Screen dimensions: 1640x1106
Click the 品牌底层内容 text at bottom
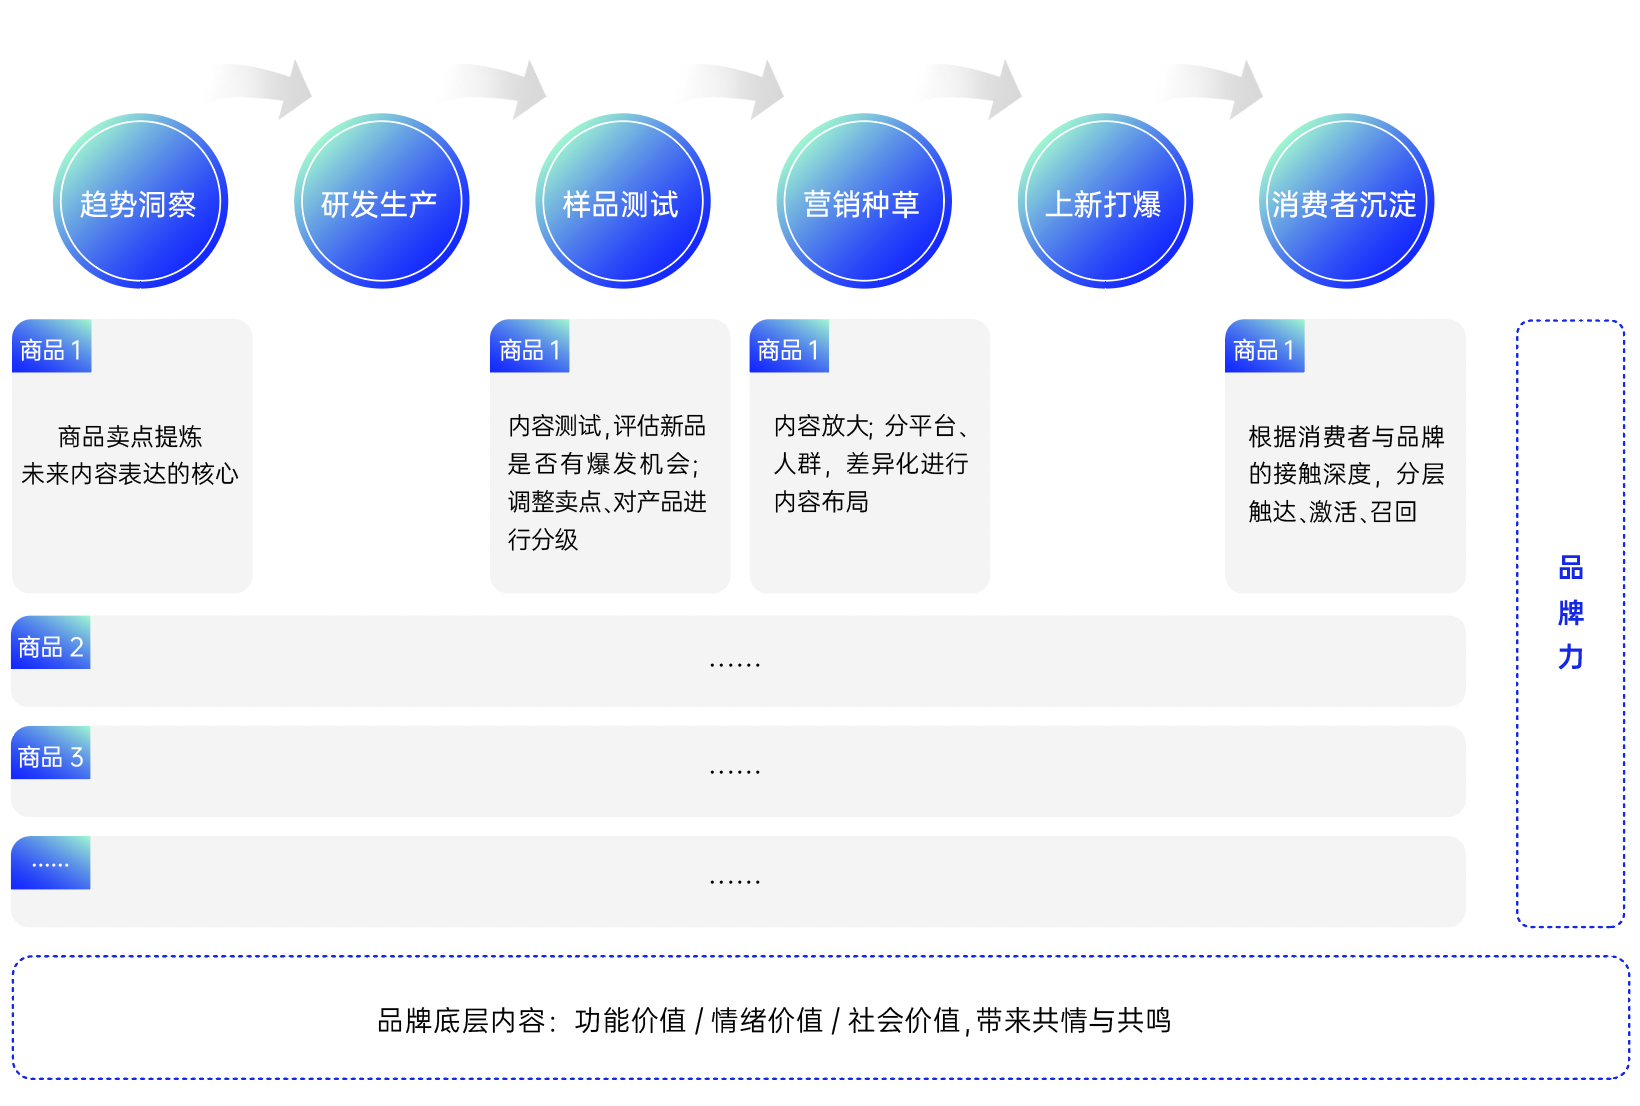[x=773, y=1020]
